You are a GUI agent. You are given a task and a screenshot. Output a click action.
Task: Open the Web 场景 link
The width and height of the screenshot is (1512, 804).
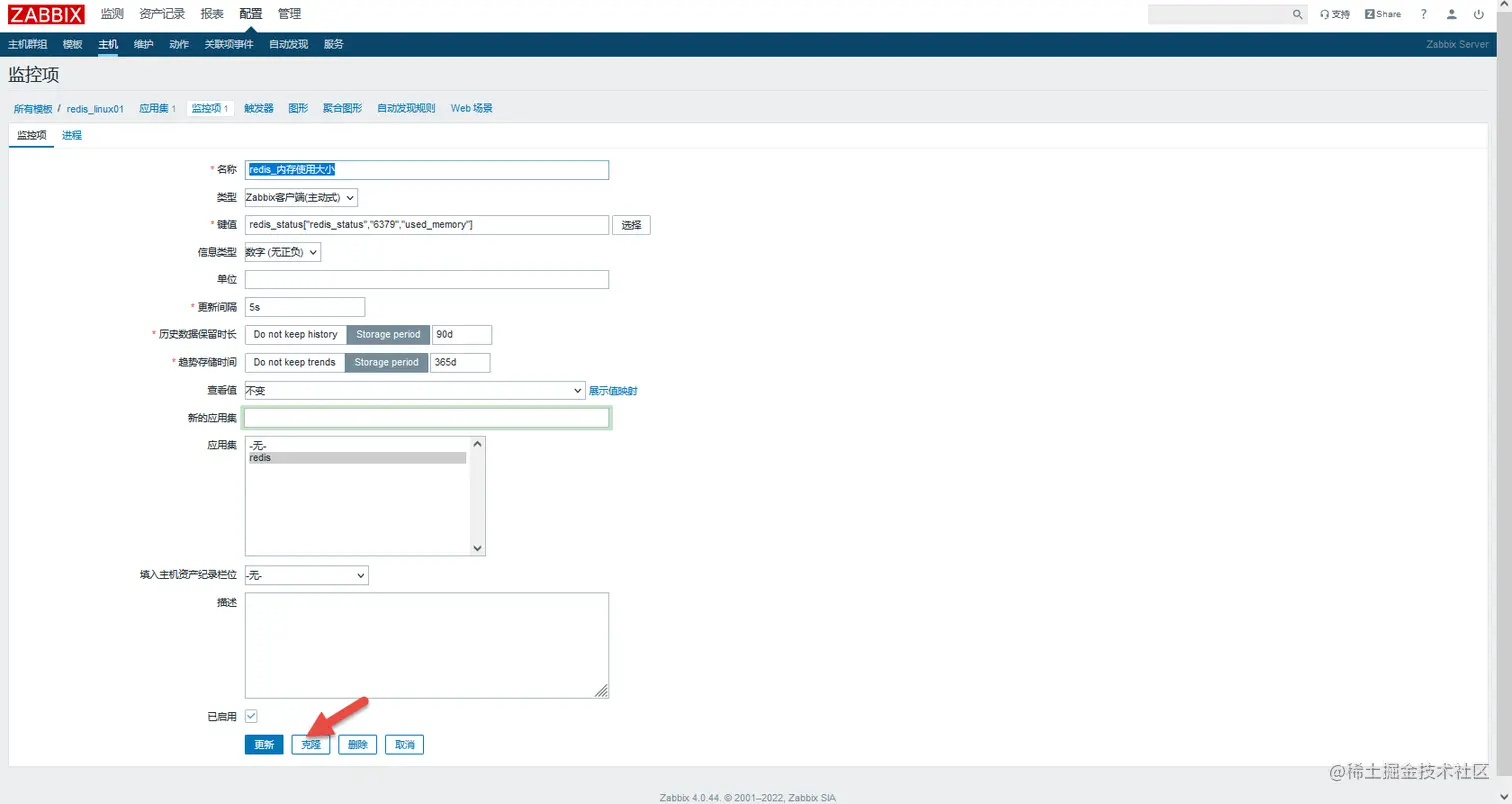(x=471, y=108)
